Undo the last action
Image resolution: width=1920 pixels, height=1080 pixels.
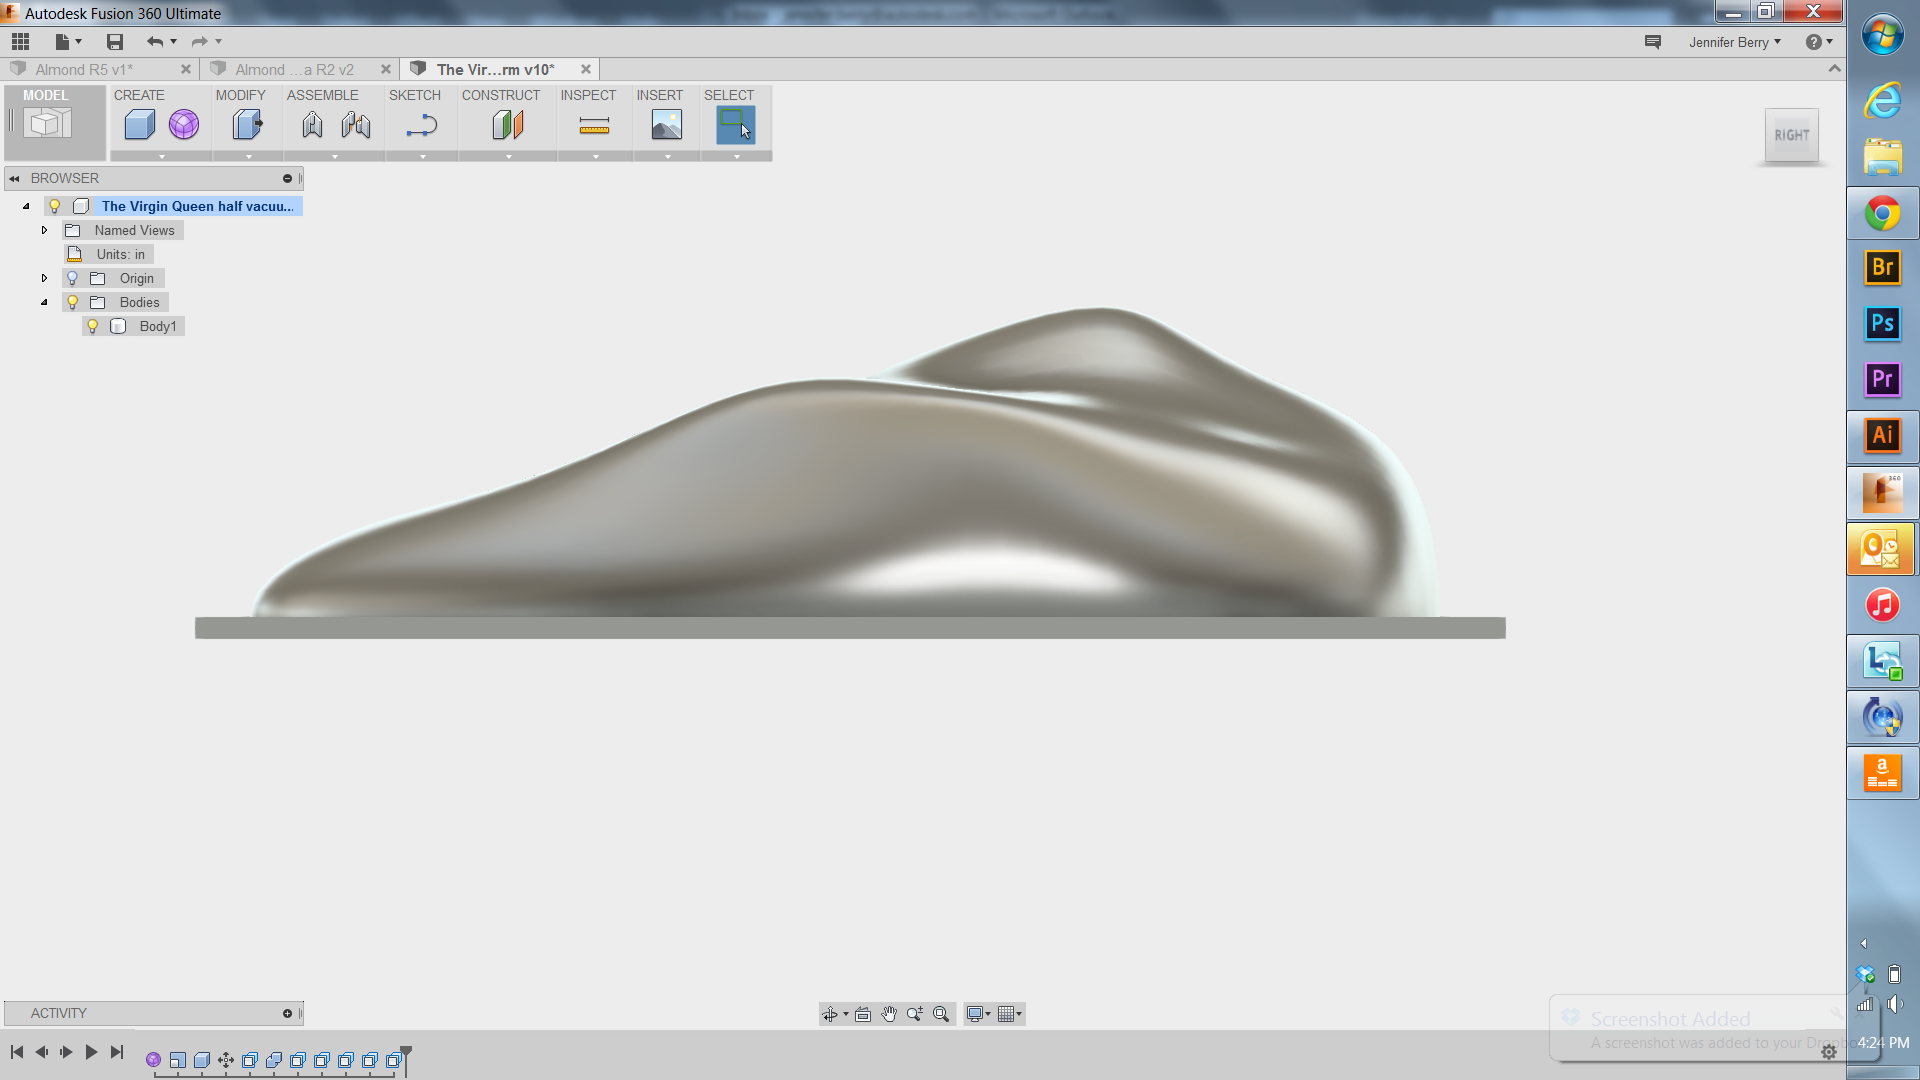click(155, 42)
